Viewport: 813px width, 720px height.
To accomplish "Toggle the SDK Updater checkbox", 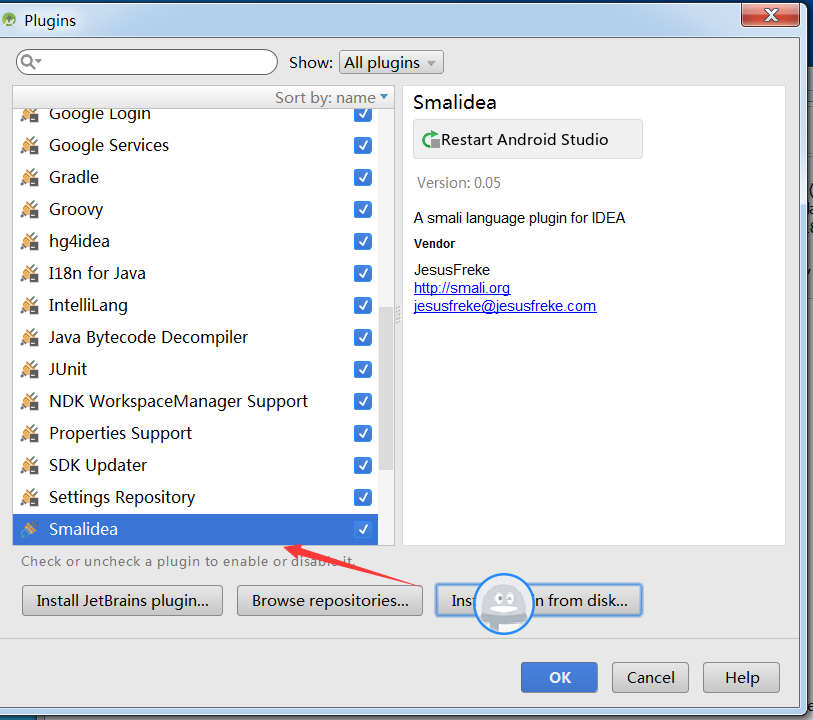I will (363, 465).
